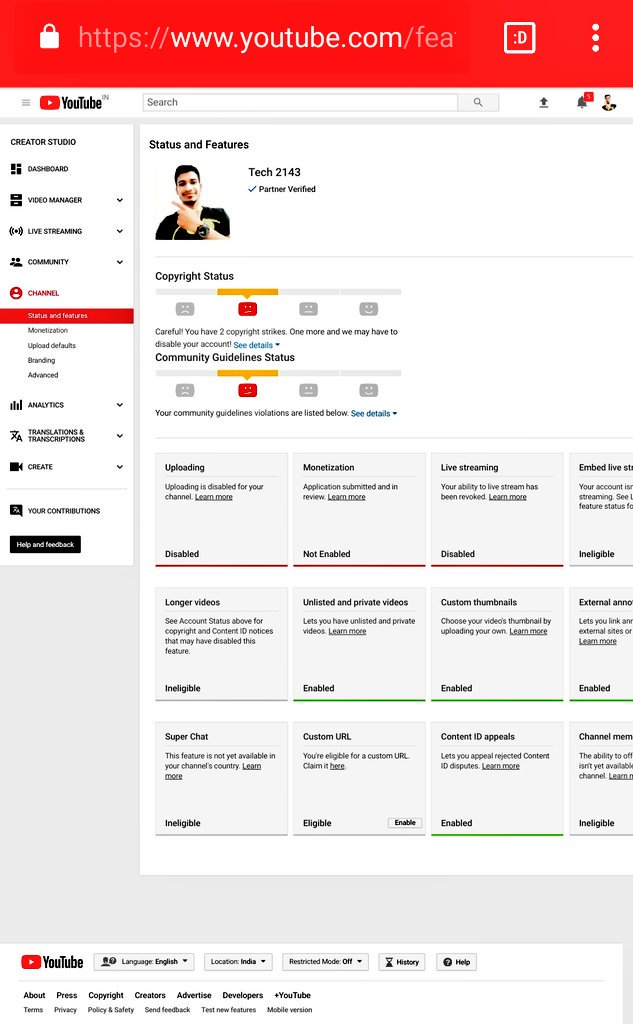The image size is (633, 1024).
Task: Click the Community people icon
Action: click(16, 262)
